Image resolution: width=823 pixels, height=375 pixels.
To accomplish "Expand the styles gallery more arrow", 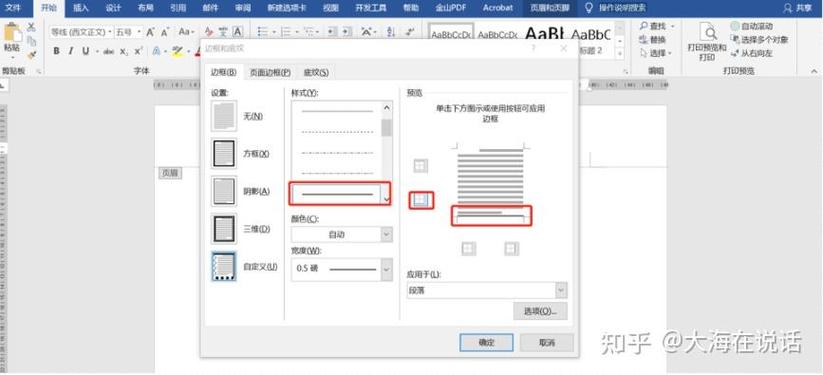I will 620,54.
